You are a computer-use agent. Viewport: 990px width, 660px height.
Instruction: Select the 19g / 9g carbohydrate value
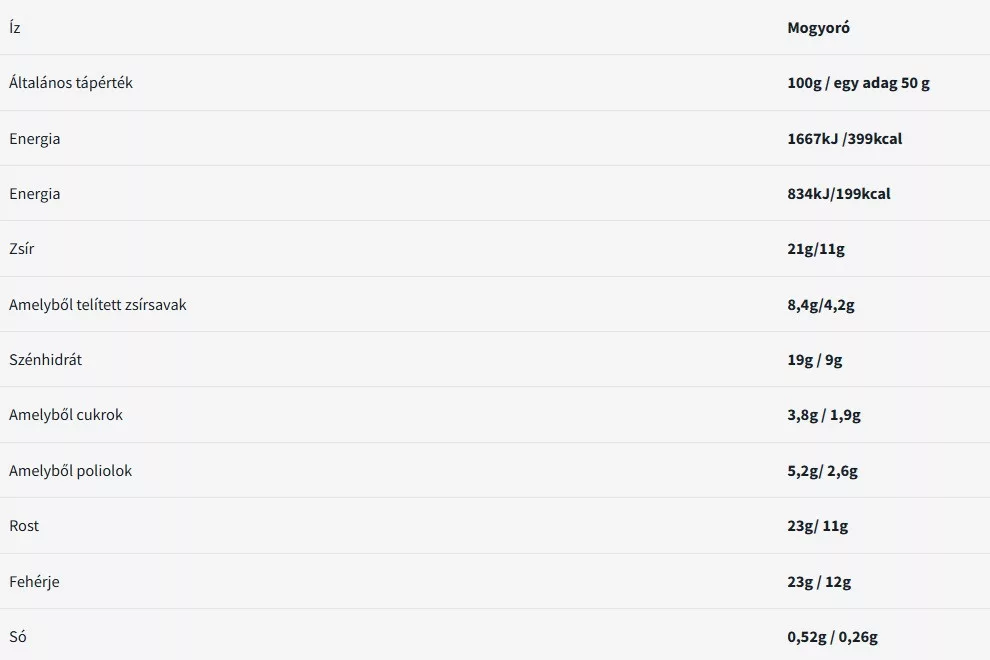814,360
